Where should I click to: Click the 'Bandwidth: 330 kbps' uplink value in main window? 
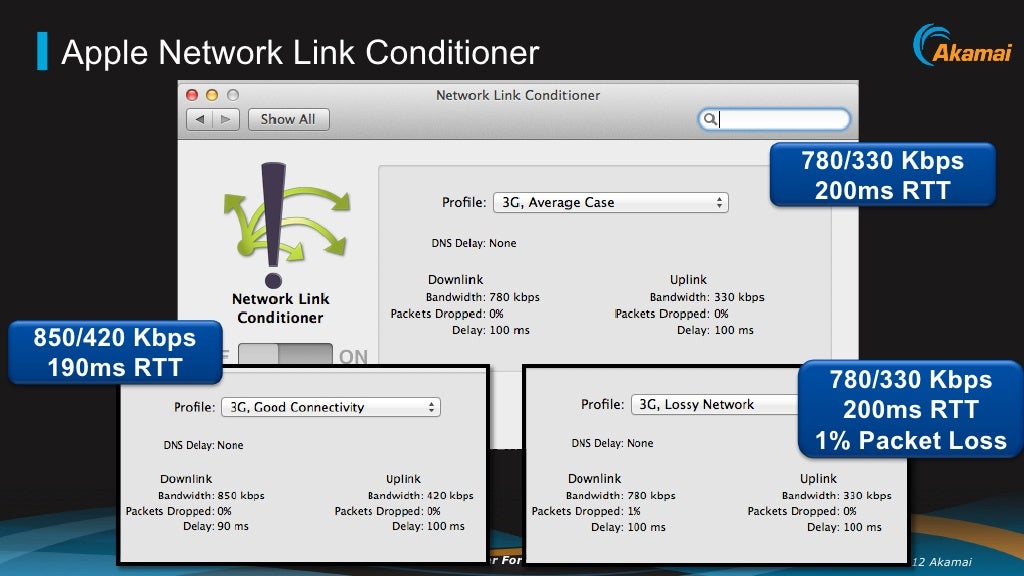(x=707, y=297)
